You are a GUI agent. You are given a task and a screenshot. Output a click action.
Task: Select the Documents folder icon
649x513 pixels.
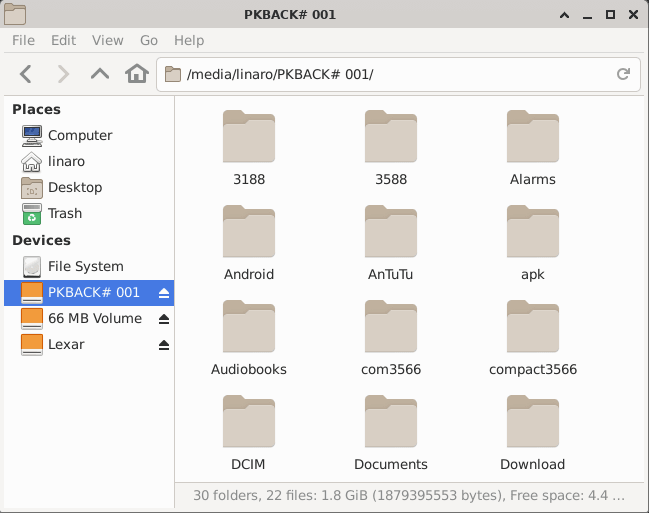coord(391,421)
